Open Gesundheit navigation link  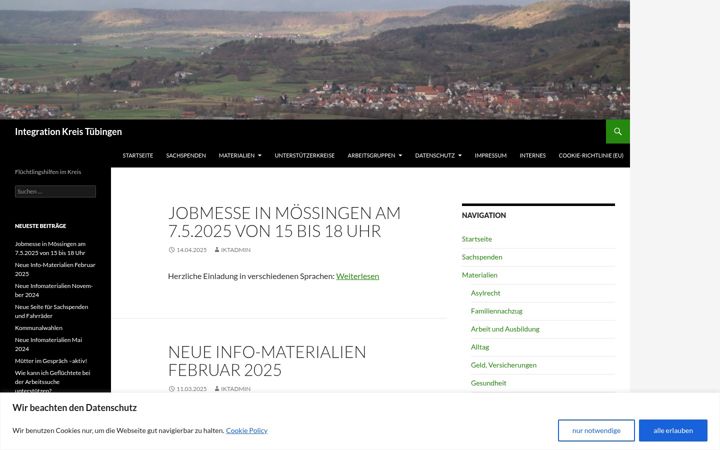pos(489,383)
